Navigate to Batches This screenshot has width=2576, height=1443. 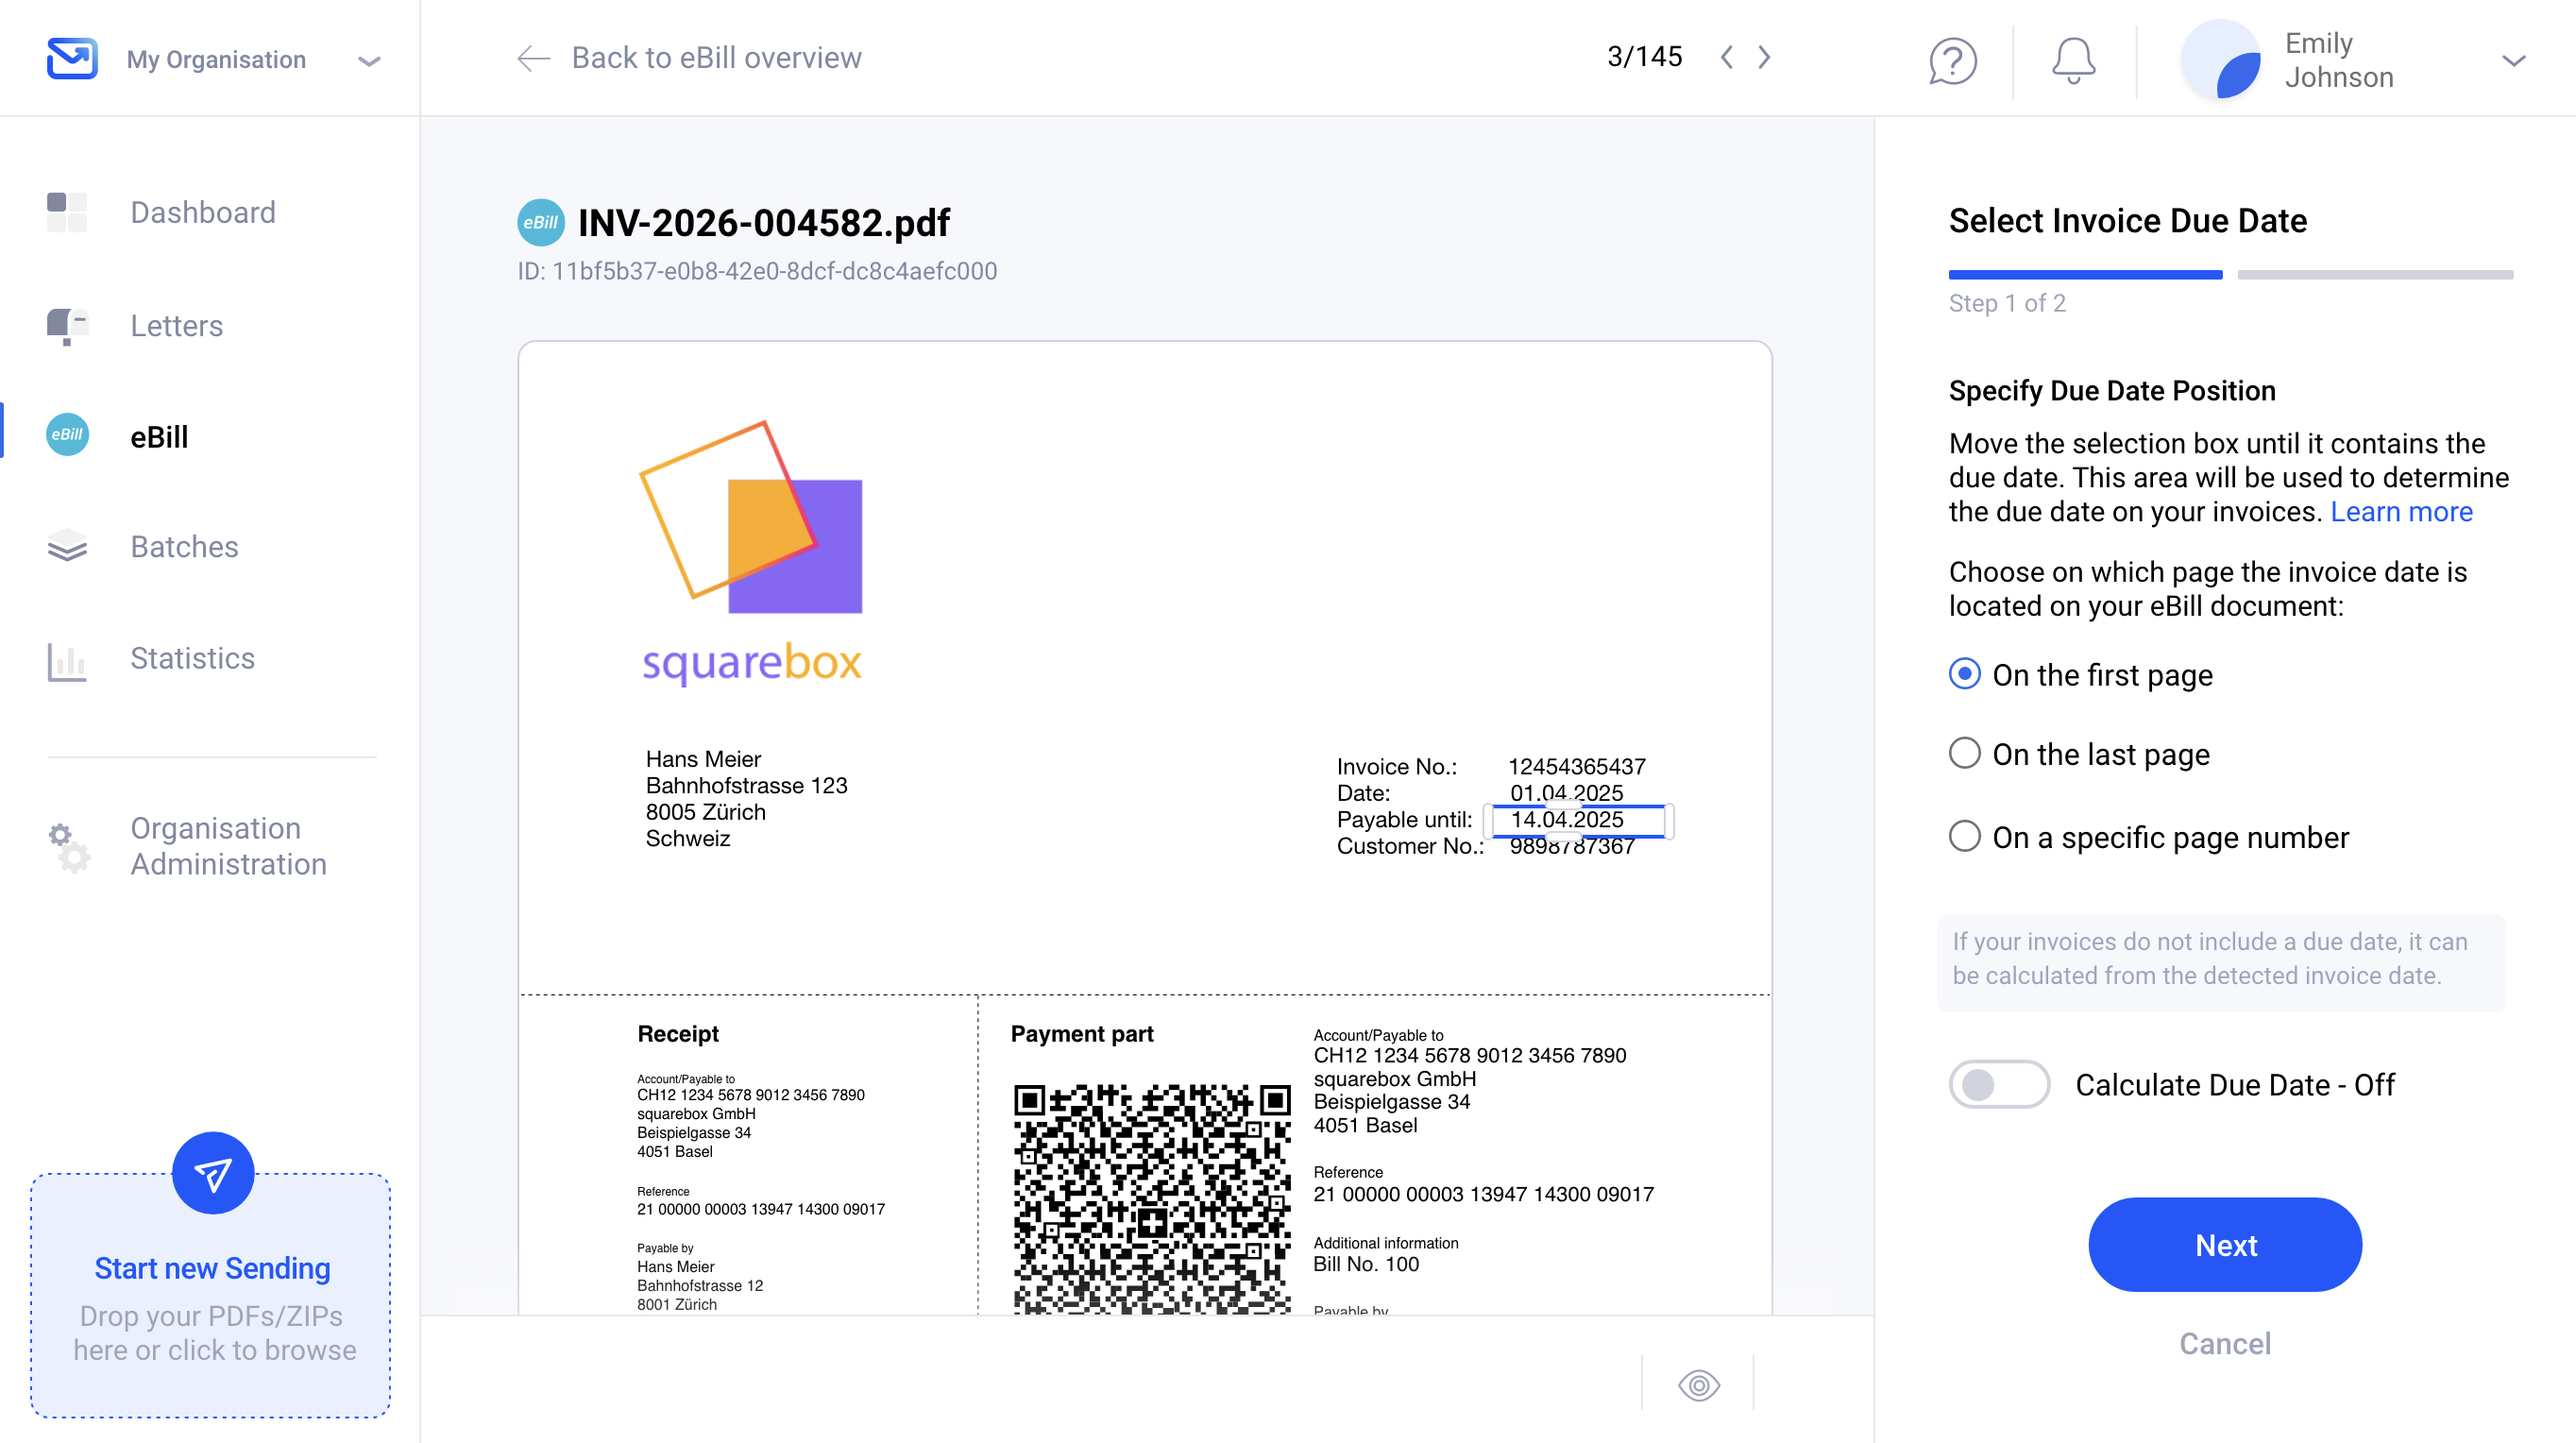click(185, 547)
